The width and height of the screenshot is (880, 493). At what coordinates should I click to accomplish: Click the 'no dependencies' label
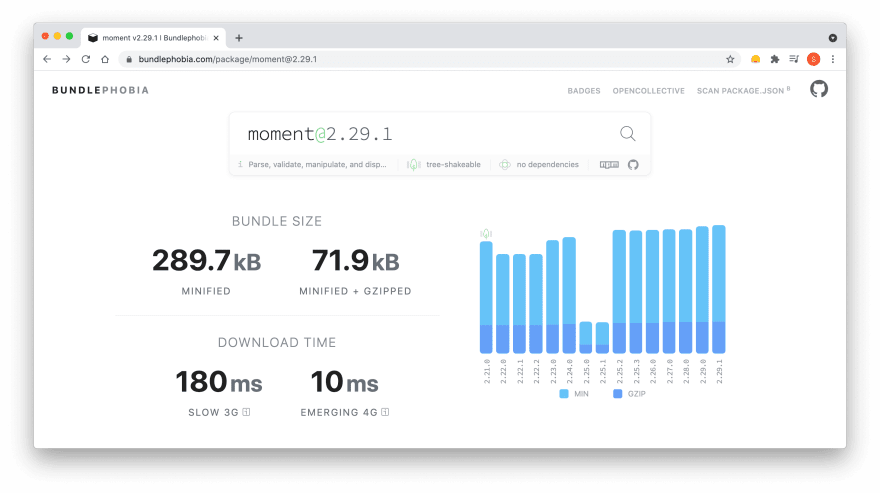547,165
